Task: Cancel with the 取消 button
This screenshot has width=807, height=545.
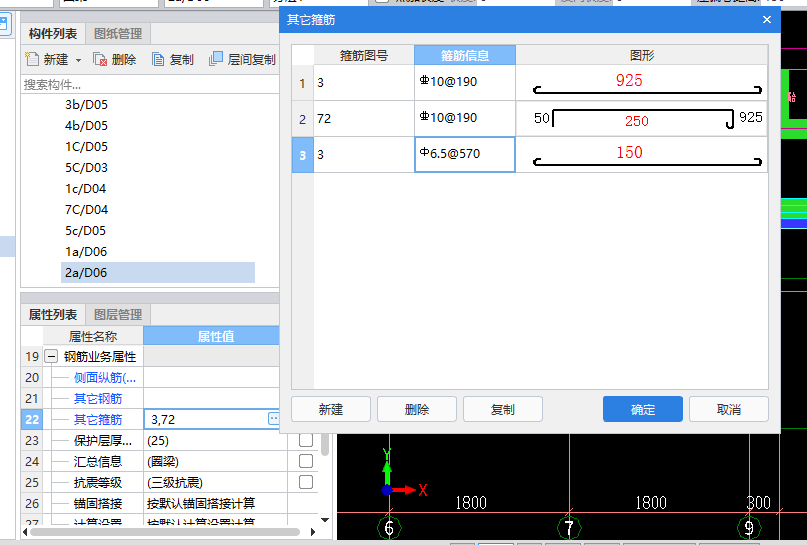Action: (x=729, y=409)
